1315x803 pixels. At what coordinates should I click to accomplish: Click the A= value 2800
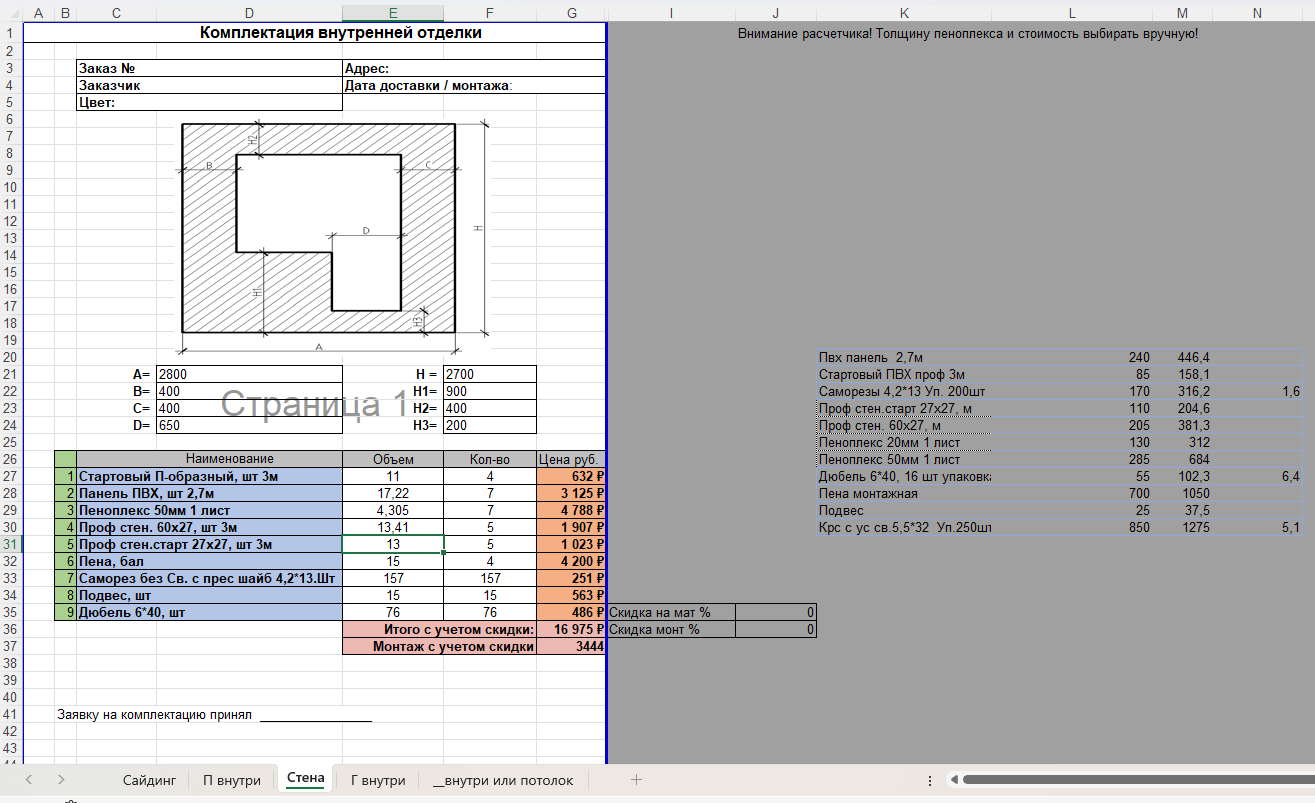click(249, 374)
